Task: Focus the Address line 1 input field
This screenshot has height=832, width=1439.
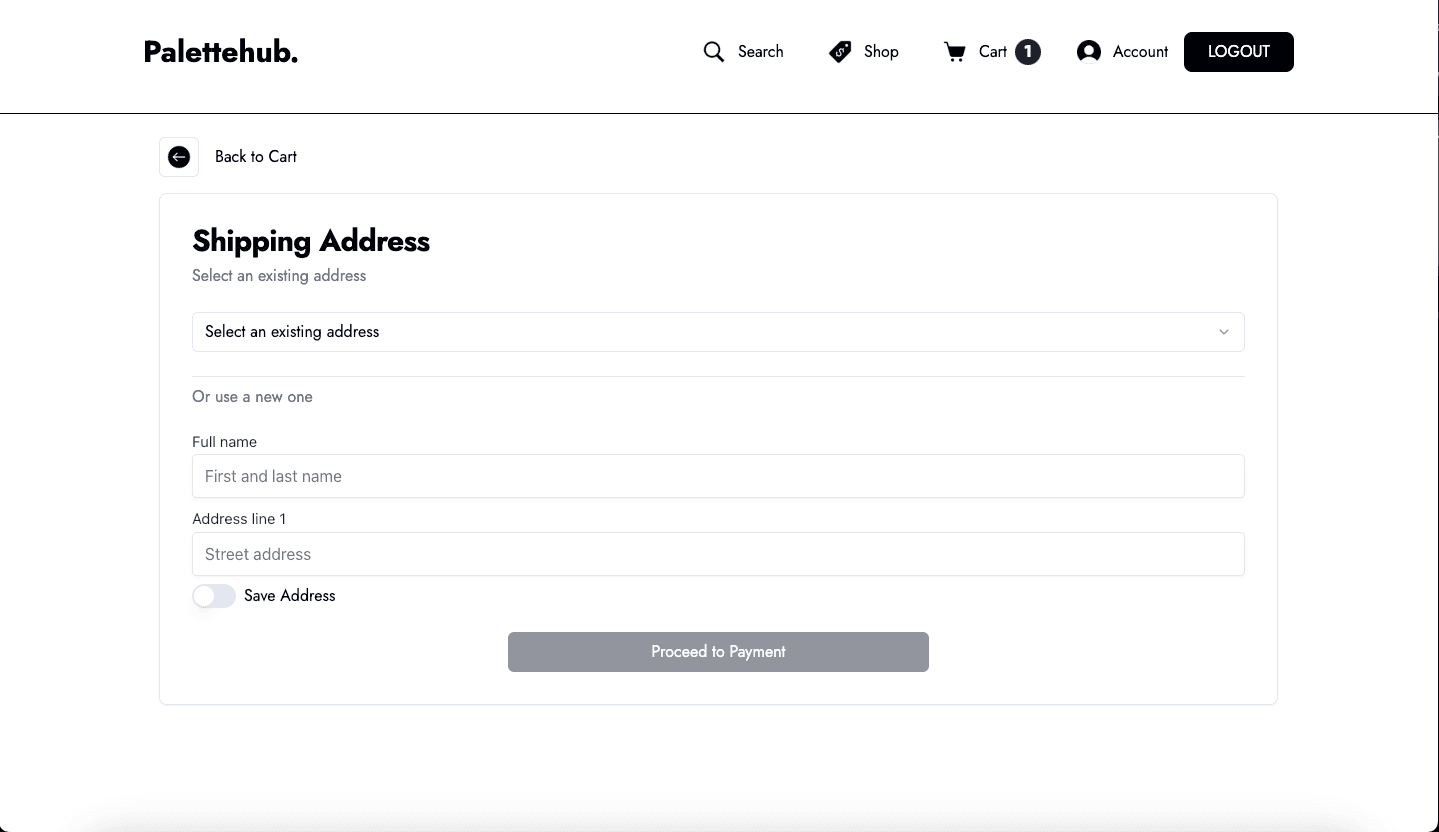Action: (718, 554)
